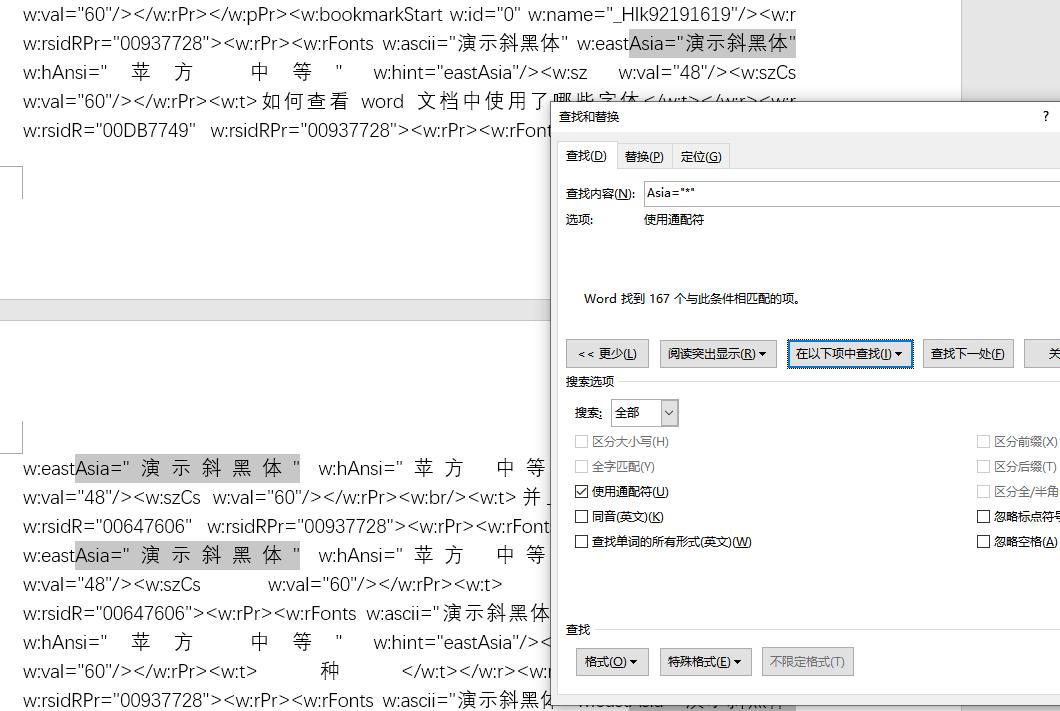The image size is (1060, 711).
Task: Click the dialog's Help (?) icon
Action: 1045,116
